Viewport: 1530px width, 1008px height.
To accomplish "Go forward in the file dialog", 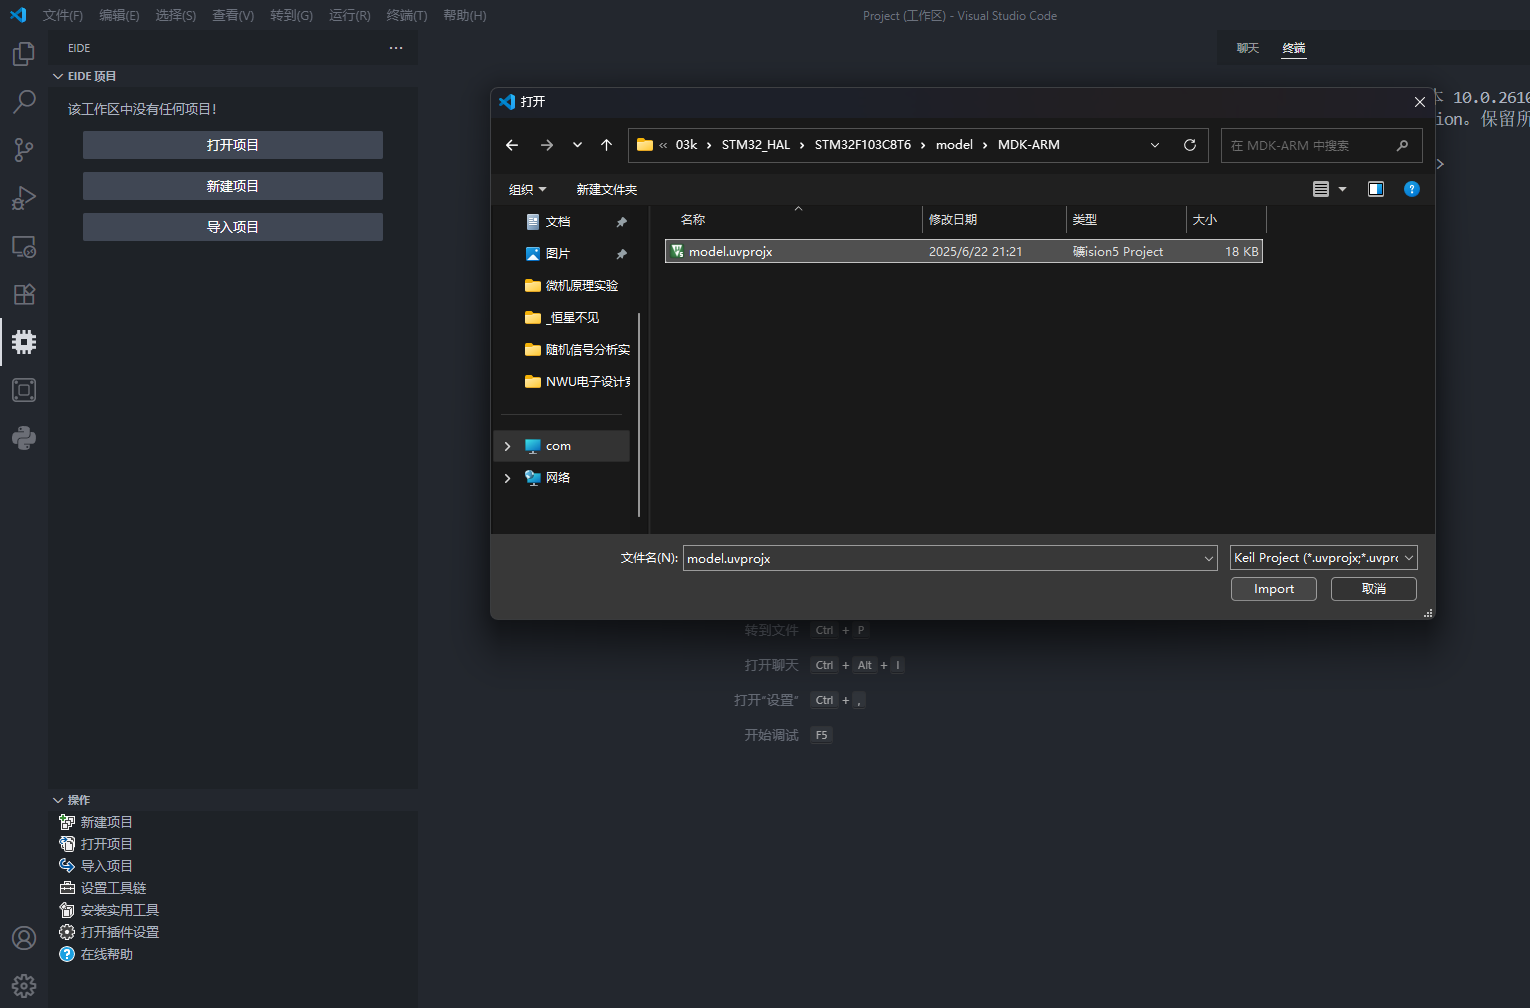I will [546, 145].
